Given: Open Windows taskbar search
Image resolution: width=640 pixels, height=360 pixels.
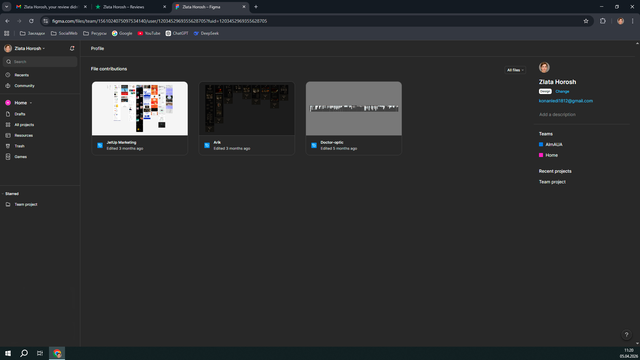Looking at the screenshot, I should tap(24, 353).
